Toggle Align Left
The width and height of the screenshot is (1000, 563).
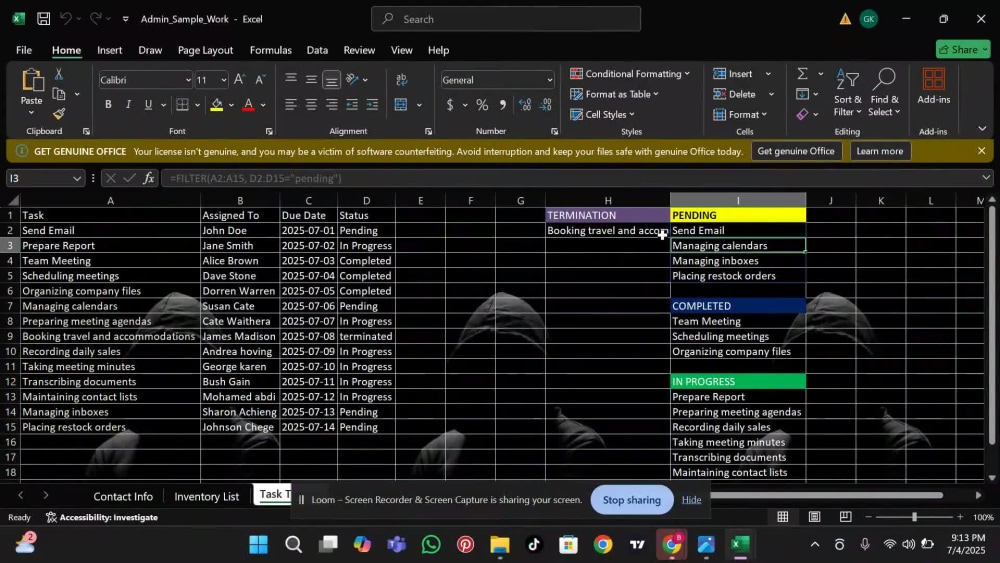tap(291, 105)
